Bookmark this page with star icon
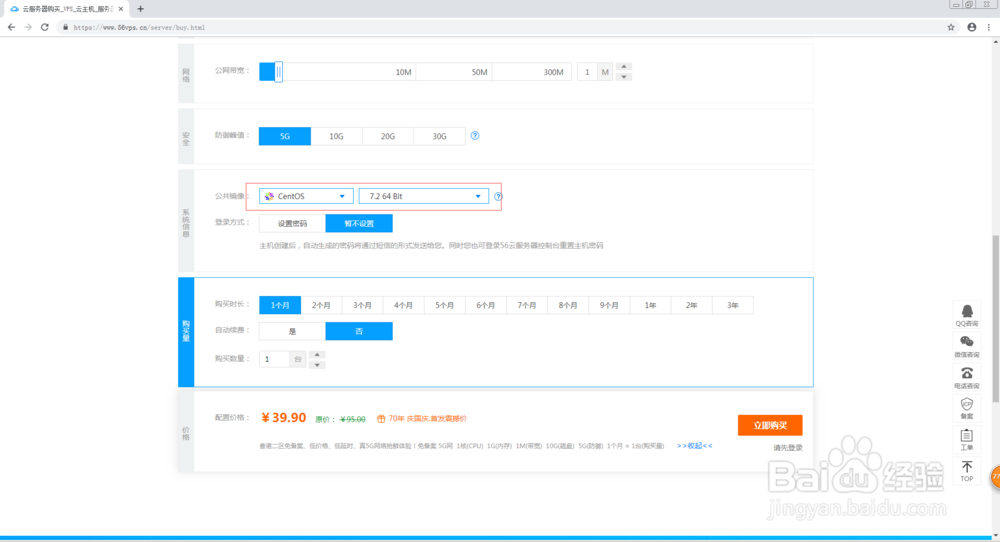This screenshot has width=1000, height=542. 951,27
